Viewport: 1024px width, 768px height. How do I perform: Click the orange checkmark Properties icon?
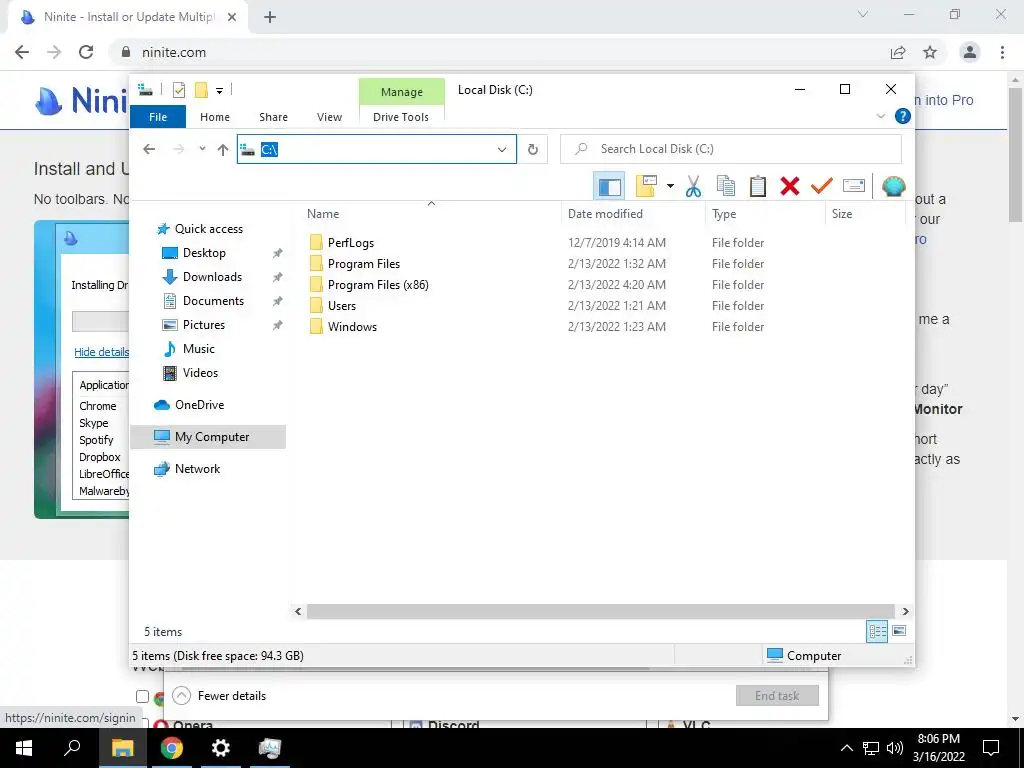click(x=822, y=187)
